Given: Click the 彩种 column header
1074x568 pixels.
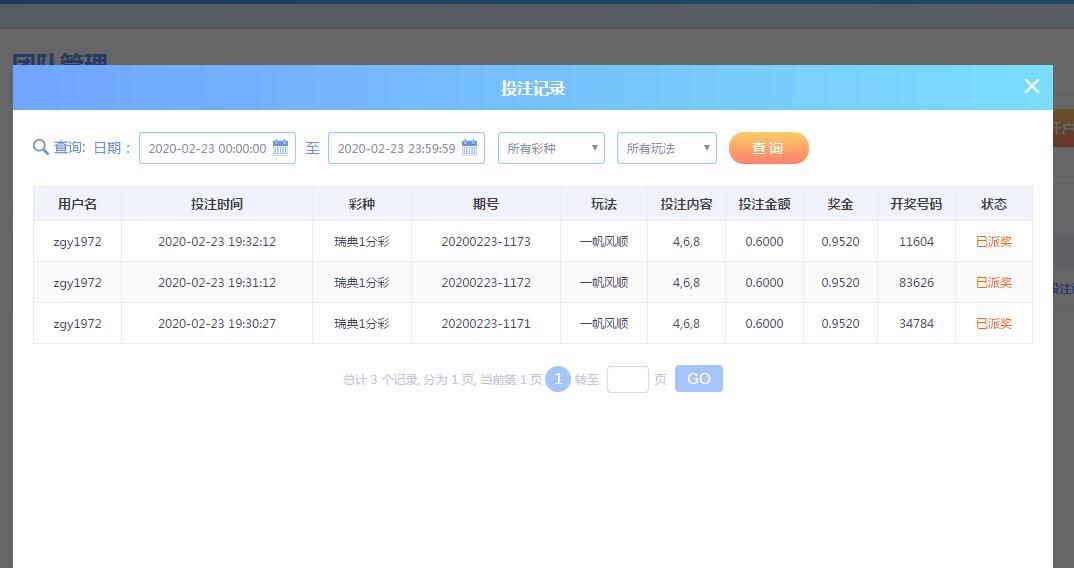Looking at the screenshot, I should pyautogui.click(x=362, y=204).
